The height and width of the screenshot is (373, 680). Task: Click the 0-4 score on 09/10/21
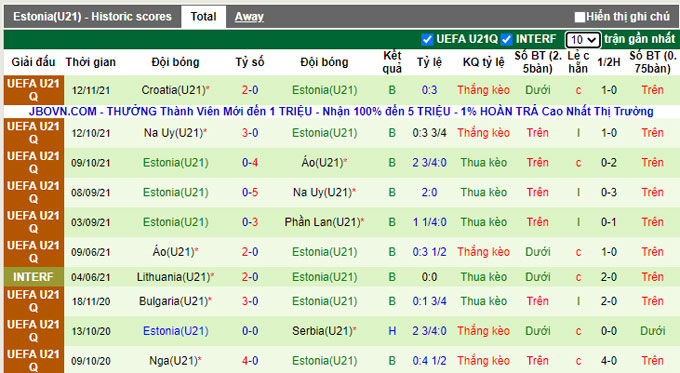pyautogui.click(x=250, y=163)
